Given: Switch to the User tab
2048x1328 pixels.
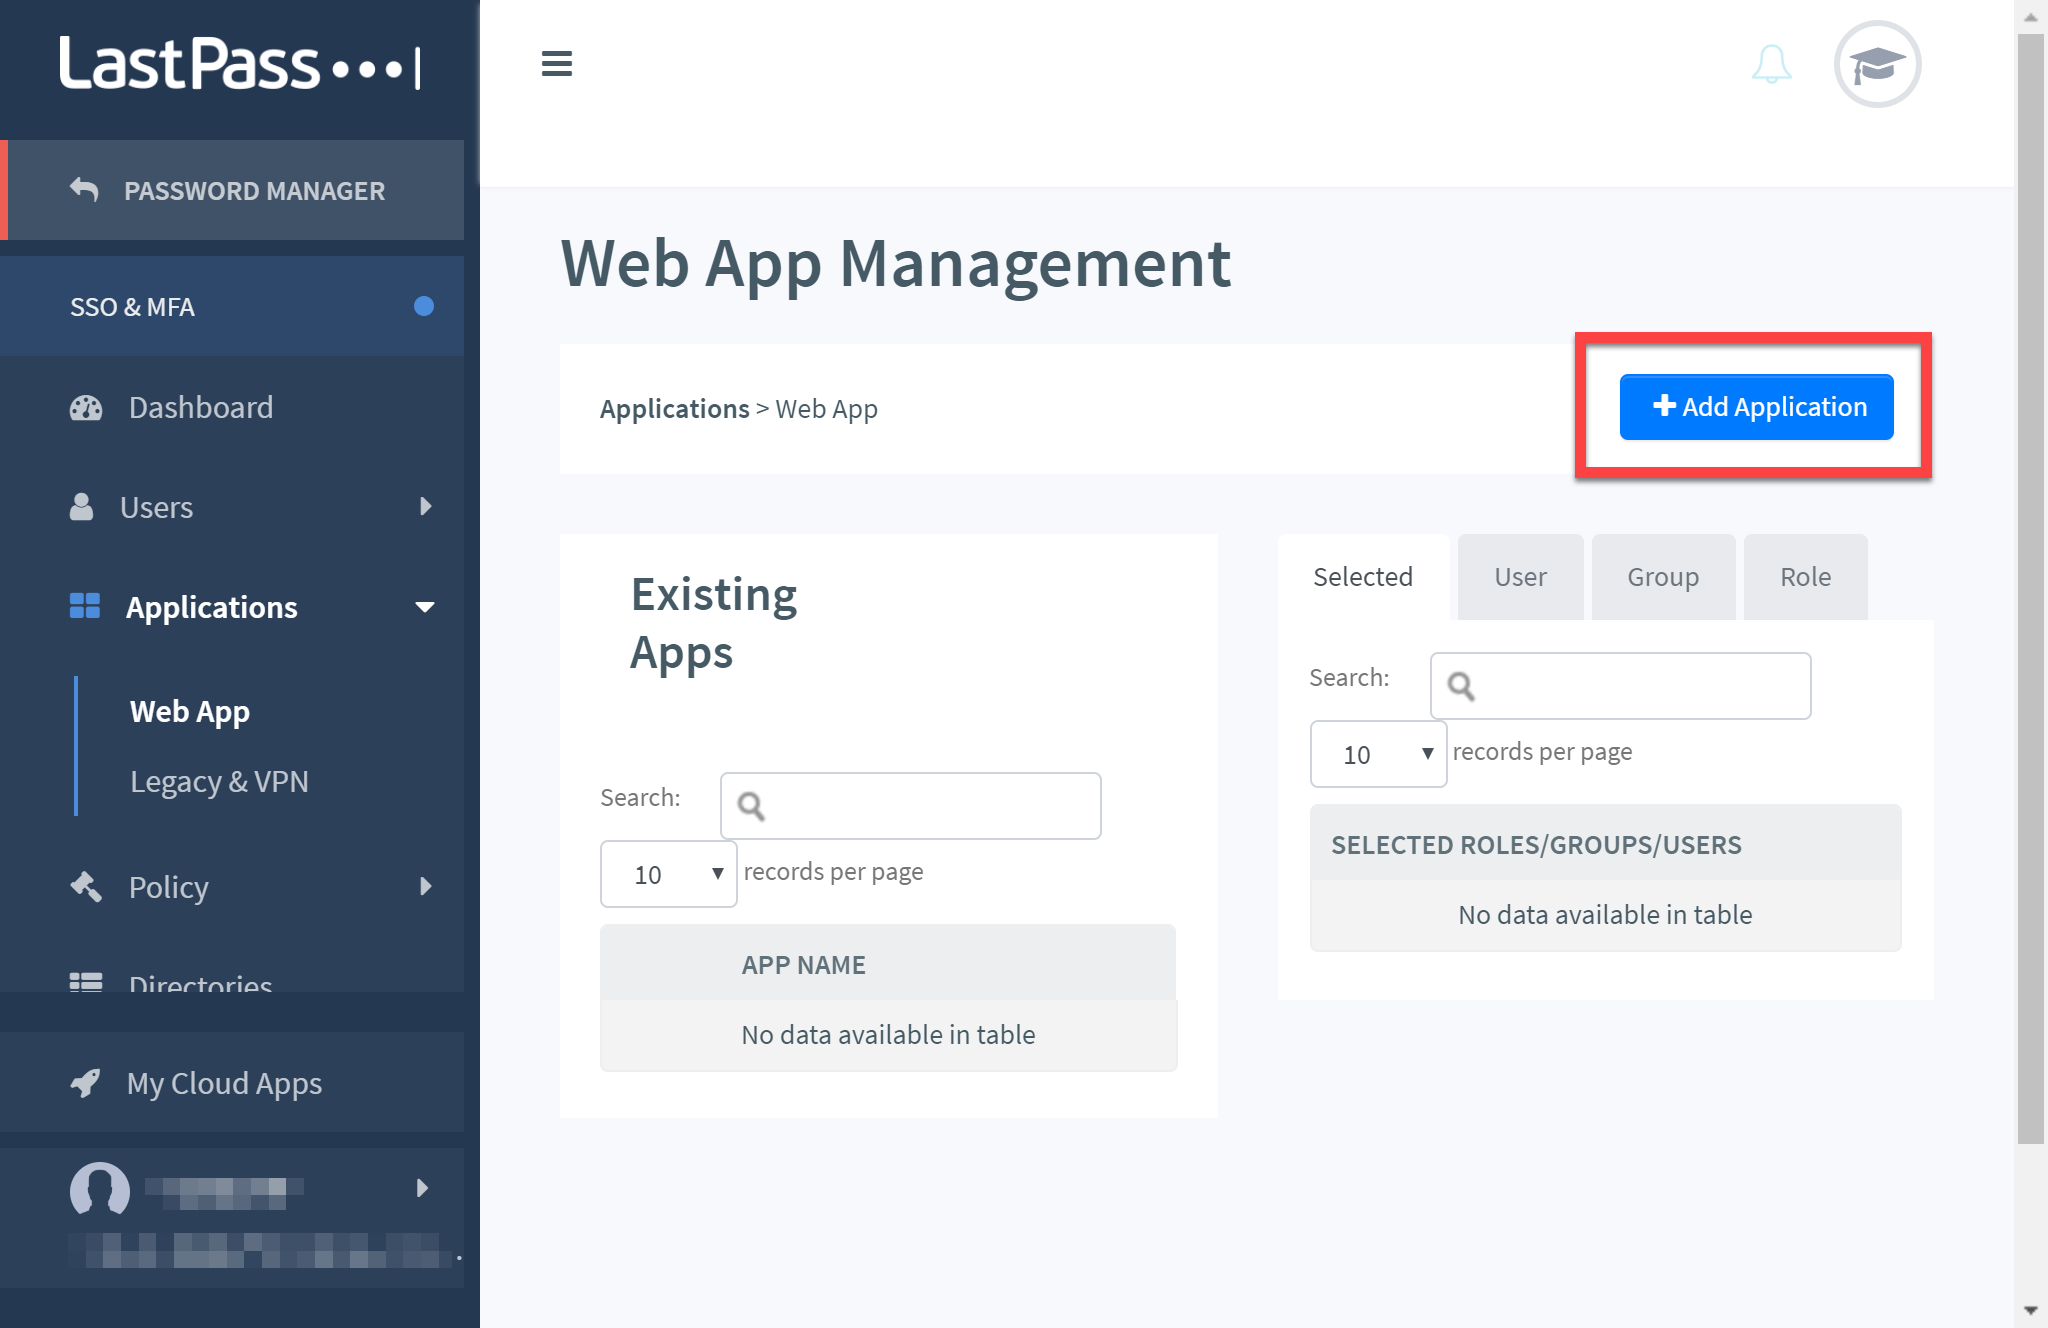Looking at the screenshot, I should click(1520, 577).
